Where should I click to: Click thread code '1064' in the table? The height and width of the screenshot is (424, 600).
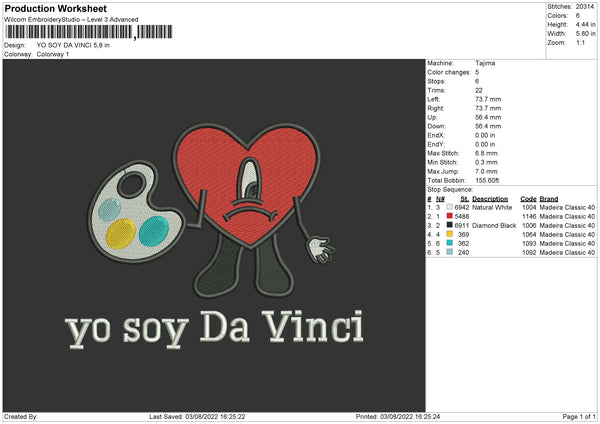[x=529, y=235]
